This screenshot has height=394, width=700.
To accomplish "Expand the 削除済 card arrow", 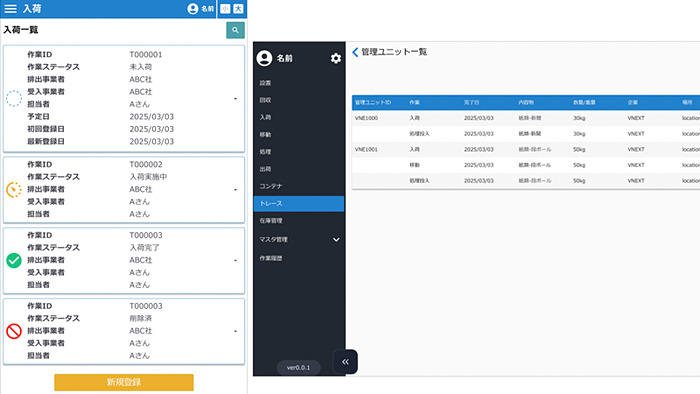I will [x=235, y=331].
